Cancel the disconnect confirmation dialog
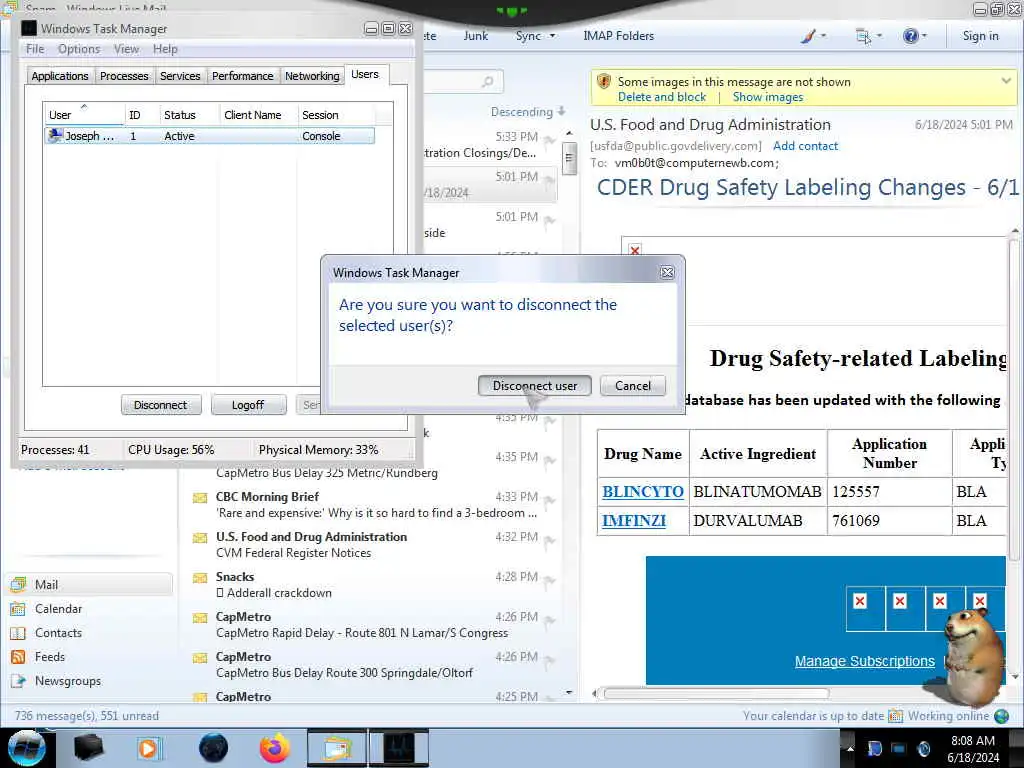 (x=632, y=385)
